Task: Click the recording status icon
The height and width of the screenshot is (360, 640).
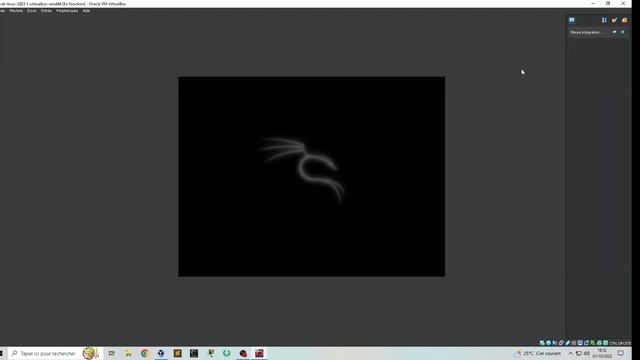Action: pyautogui.click(x=587, y=343)
